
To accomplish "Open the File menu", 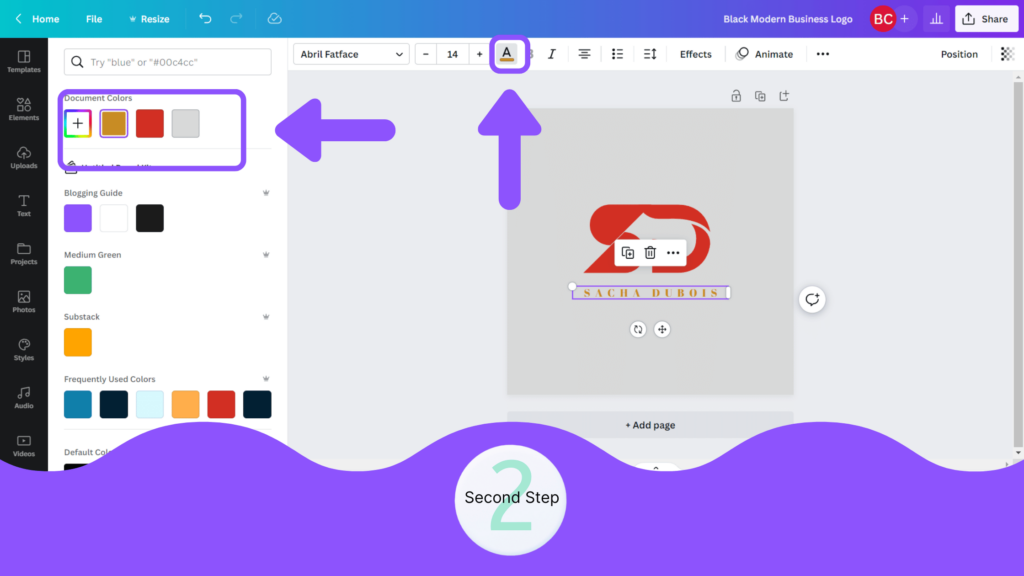I will [x=94, y=19].
